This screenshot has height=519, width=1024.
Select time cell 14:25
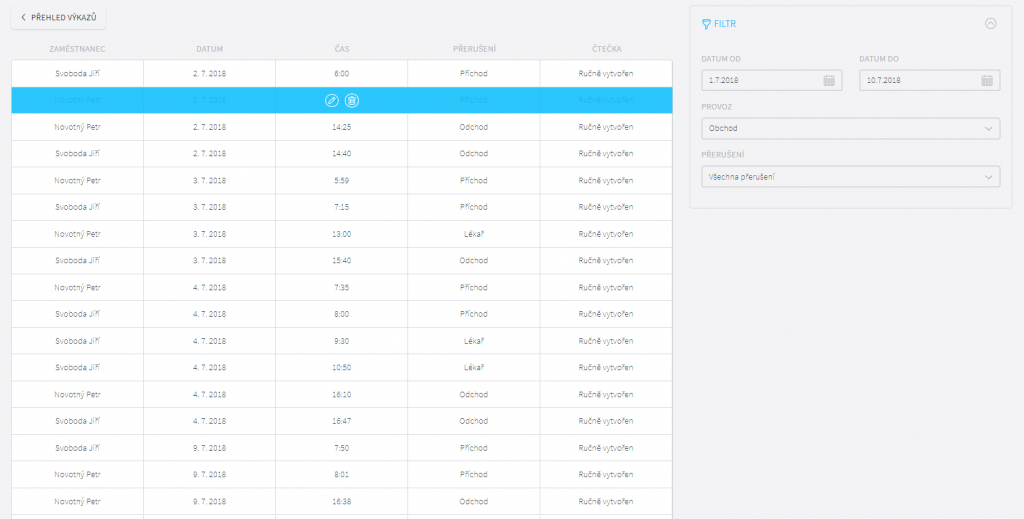[x=342, y=127]
